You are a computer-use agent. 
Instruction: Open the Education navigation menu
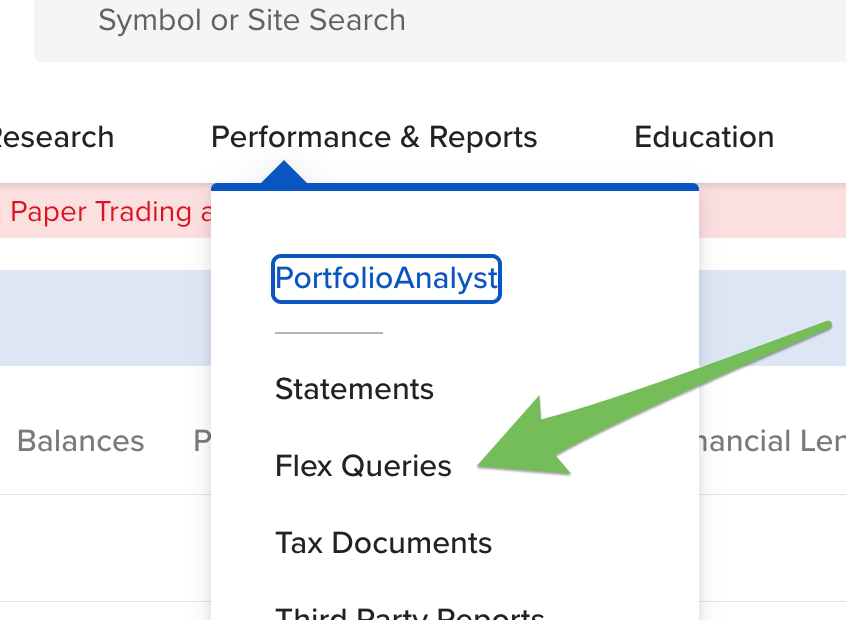703,137
